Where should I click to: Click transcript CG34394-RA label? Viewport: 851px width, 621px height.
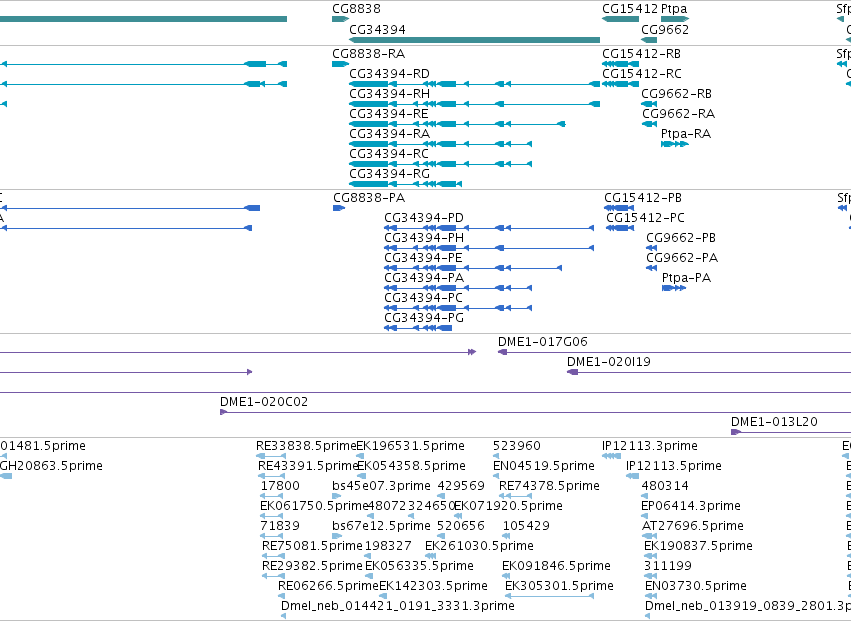click(x=389, y=134)
